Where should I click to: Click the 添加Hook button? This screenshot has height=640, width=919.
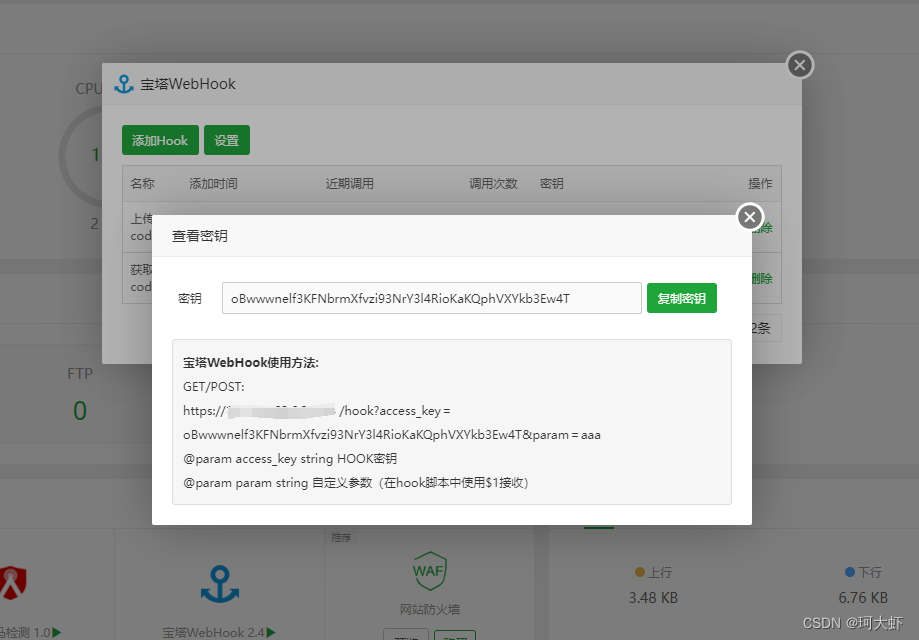[x=160, y=140]
